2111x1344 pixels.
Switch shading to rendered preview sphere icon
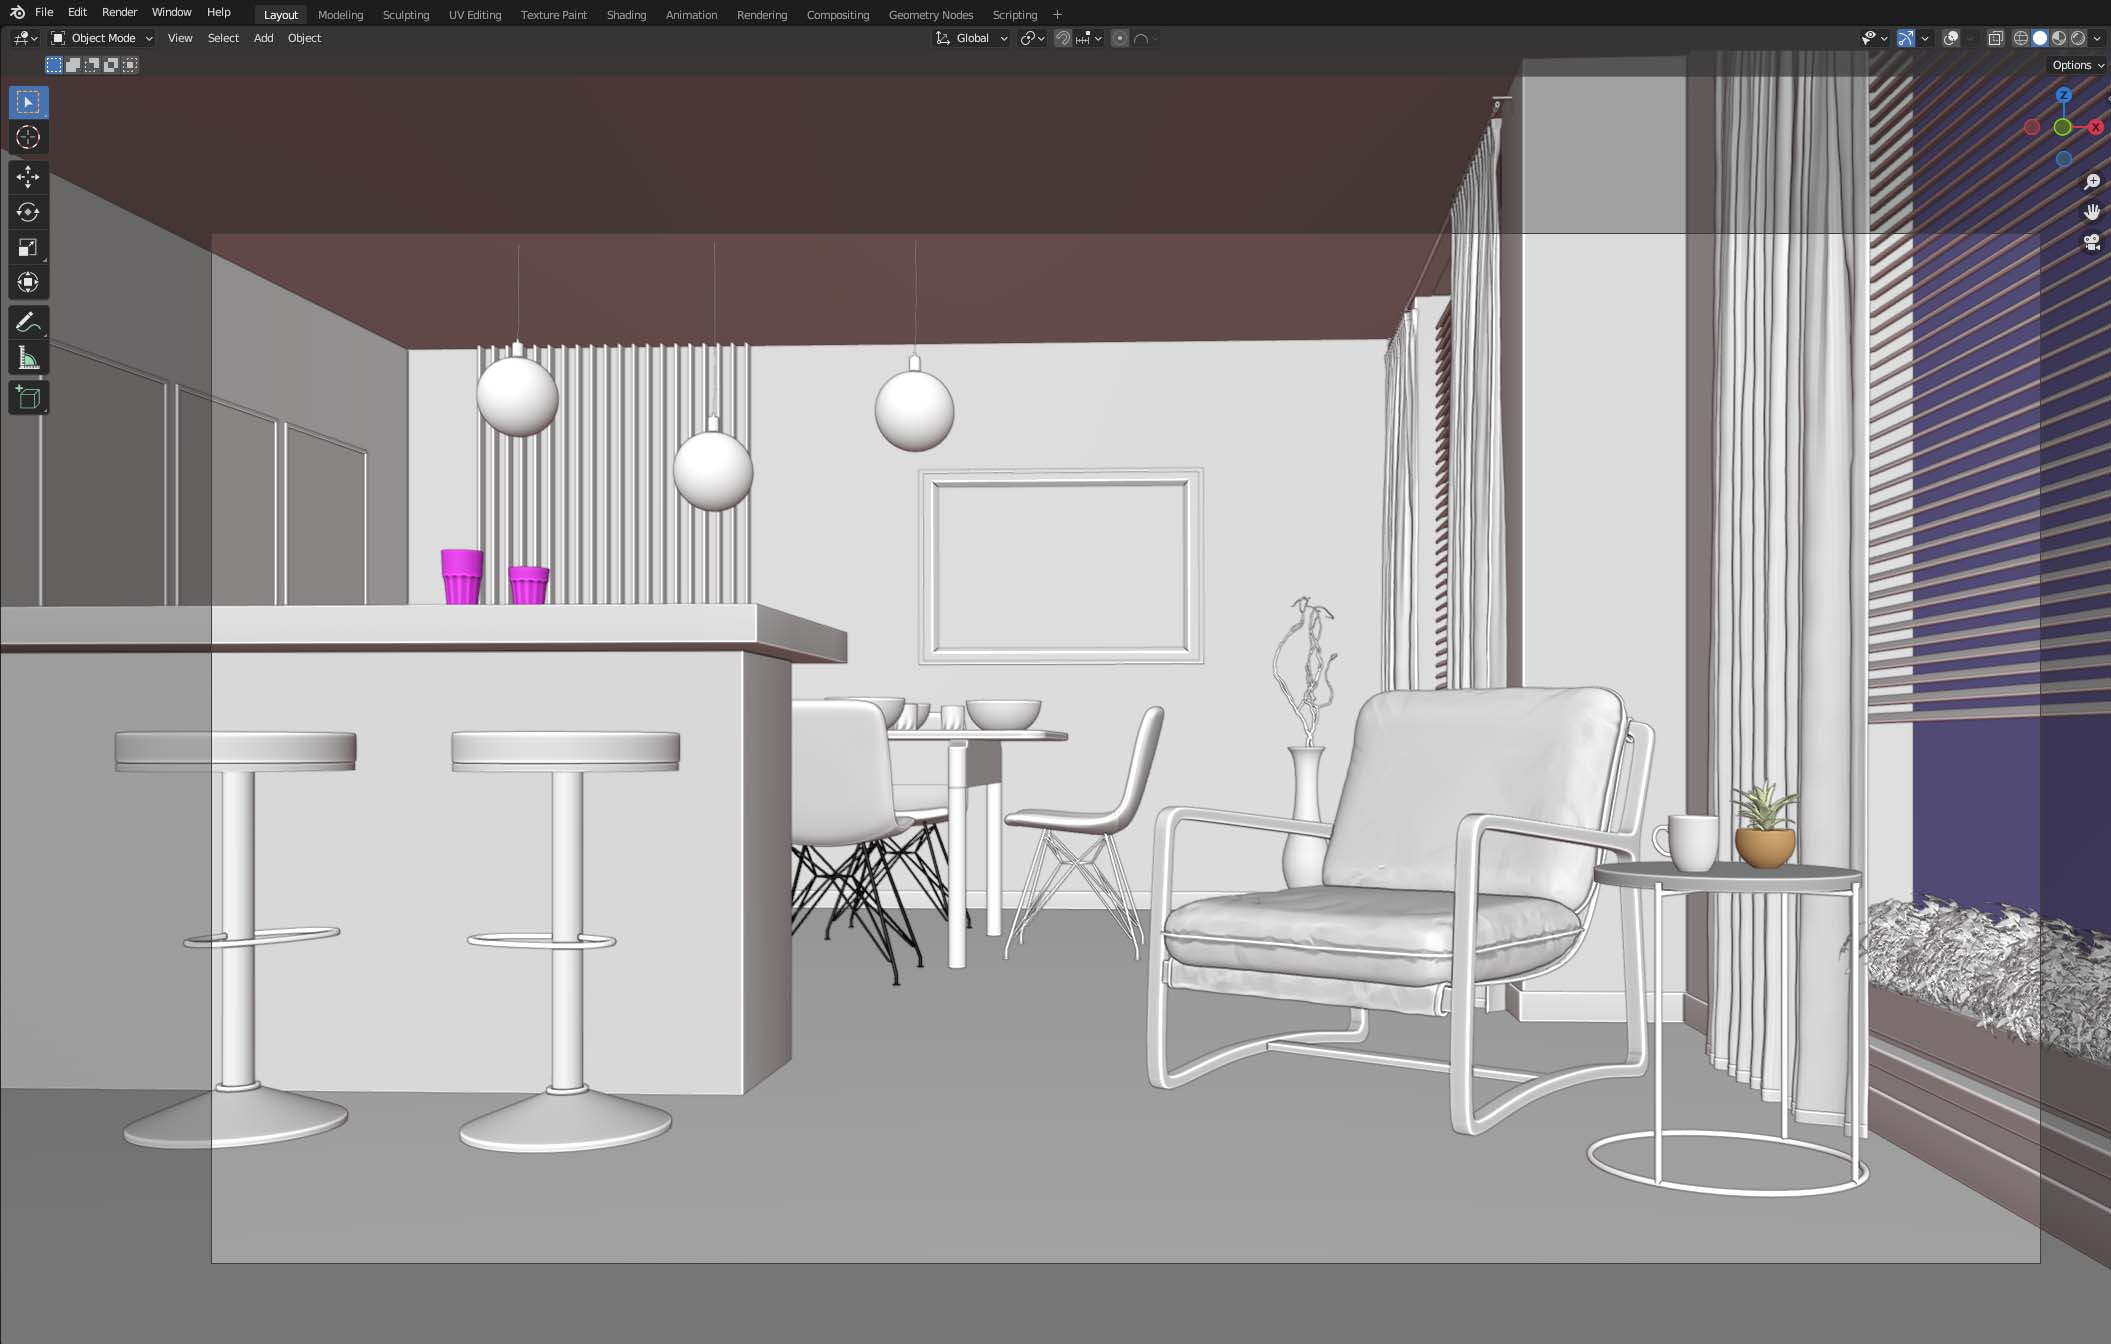[x=2078, y=38]
